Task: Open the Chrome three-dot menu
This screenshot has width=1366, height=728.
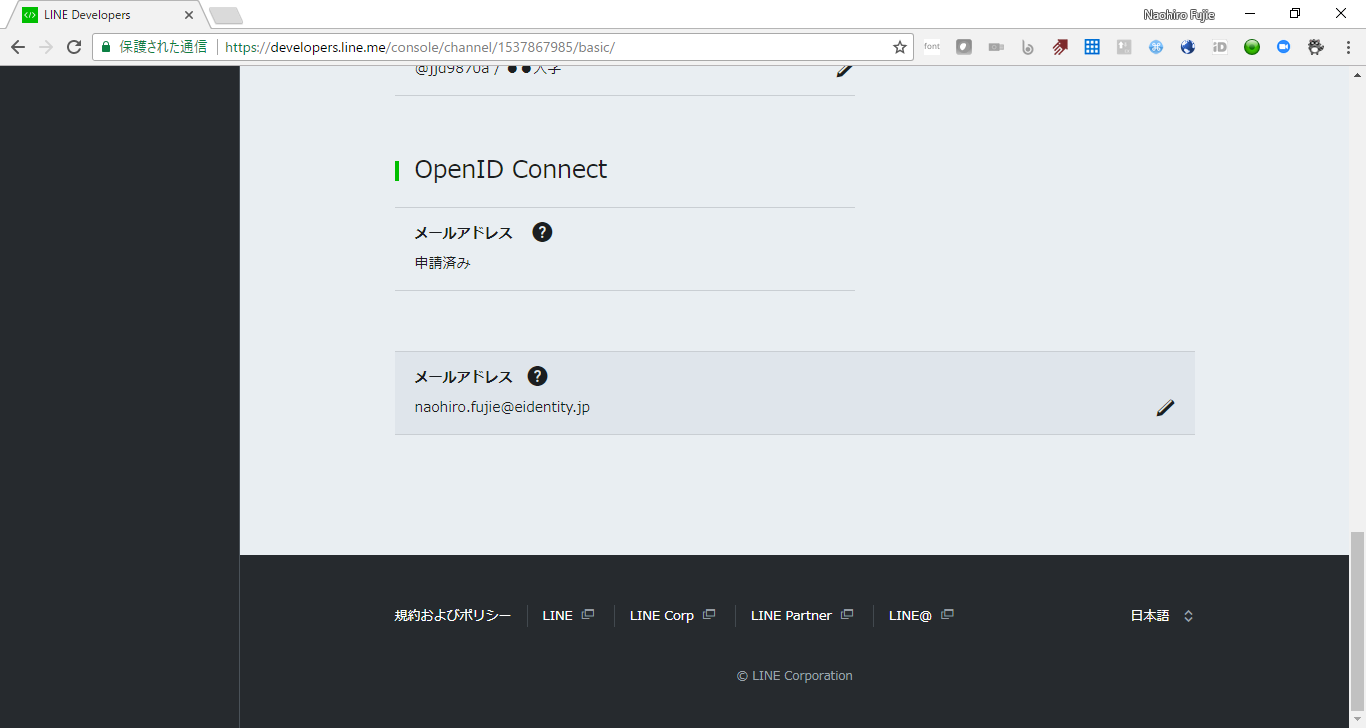Action: (x=1346, y=47)
